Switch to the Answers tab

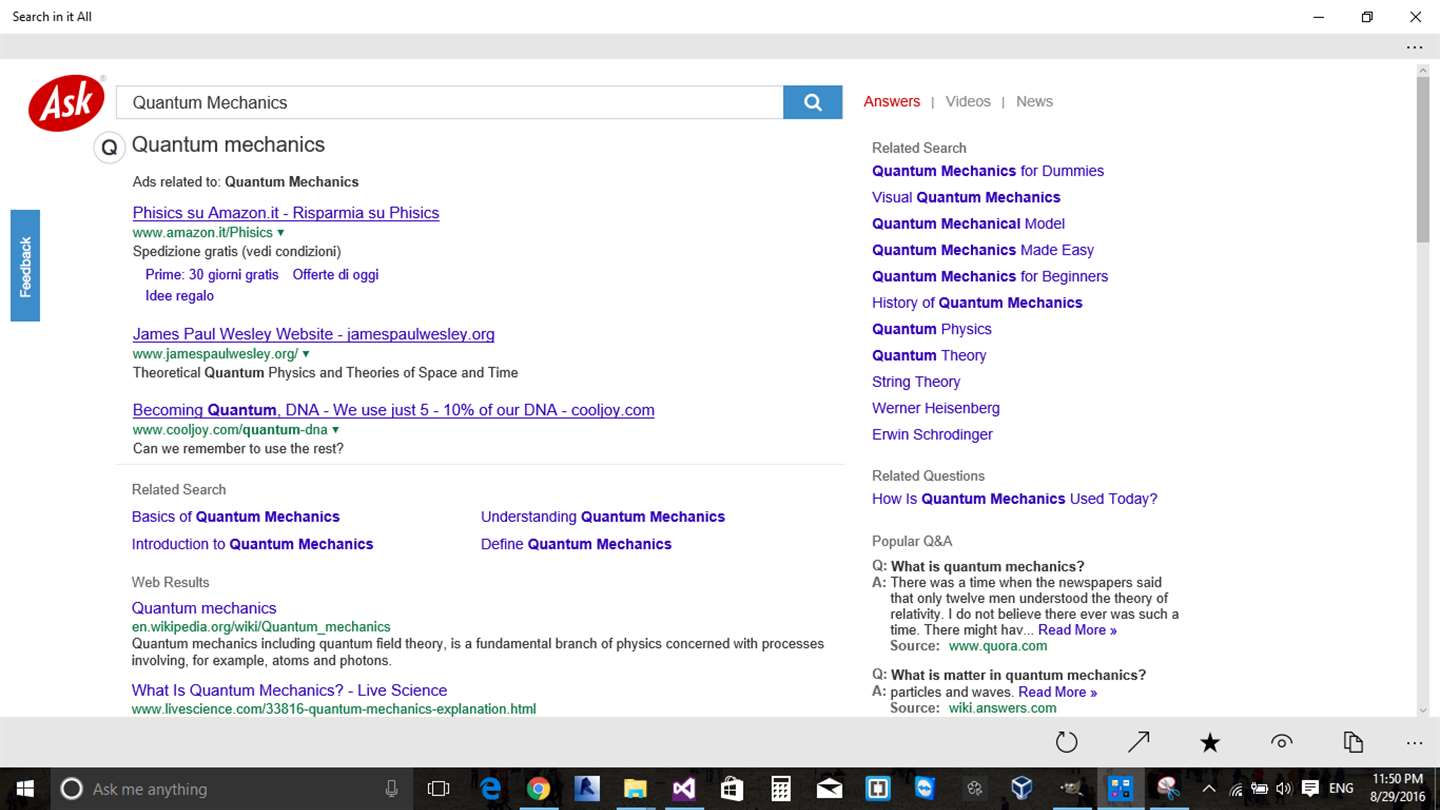[x=892, y=102]
